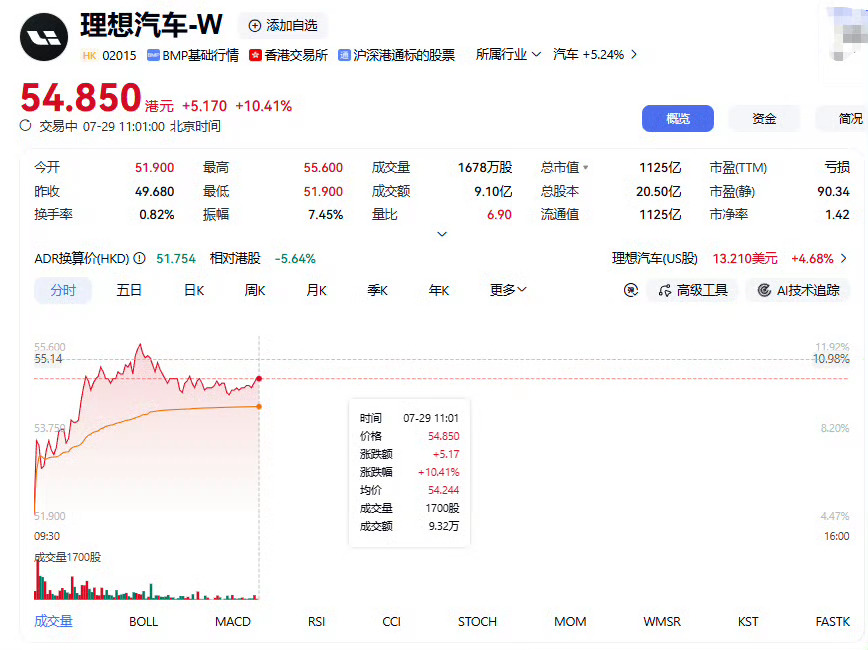The width and height of the screenshot is (868, 650).
Task: Select 月K chart view
Action: pyautogui.click(x=316, y=290)
